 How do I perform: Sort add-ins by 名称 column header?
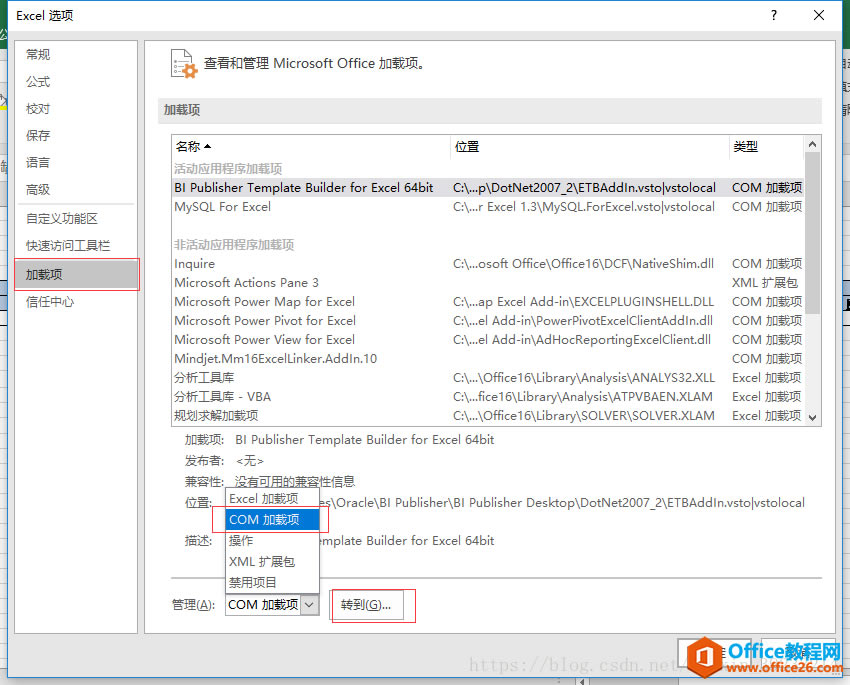311,146
